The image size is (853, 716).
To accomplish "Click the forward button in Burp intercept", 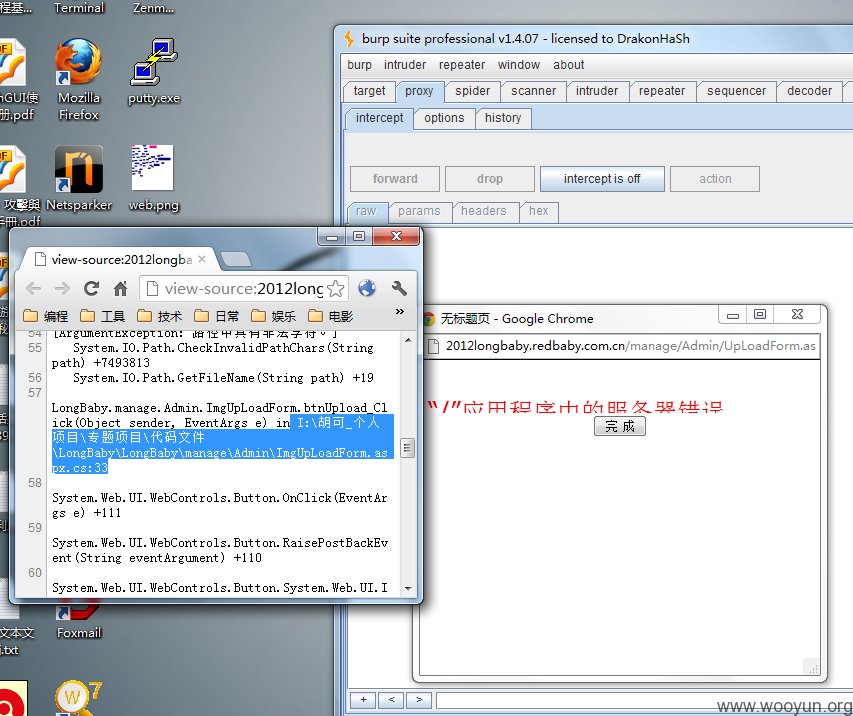I will pos(395,179).
